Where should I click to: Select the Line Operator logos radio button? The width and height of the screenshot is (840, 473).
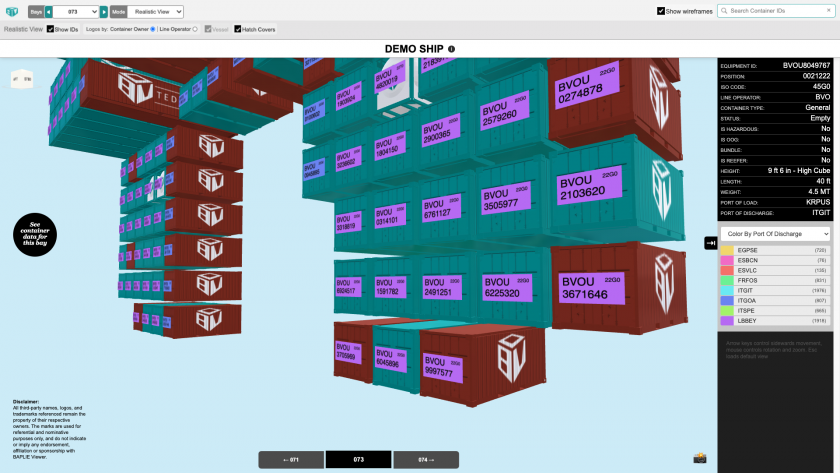pyautogui.click(x=195, y=29)
